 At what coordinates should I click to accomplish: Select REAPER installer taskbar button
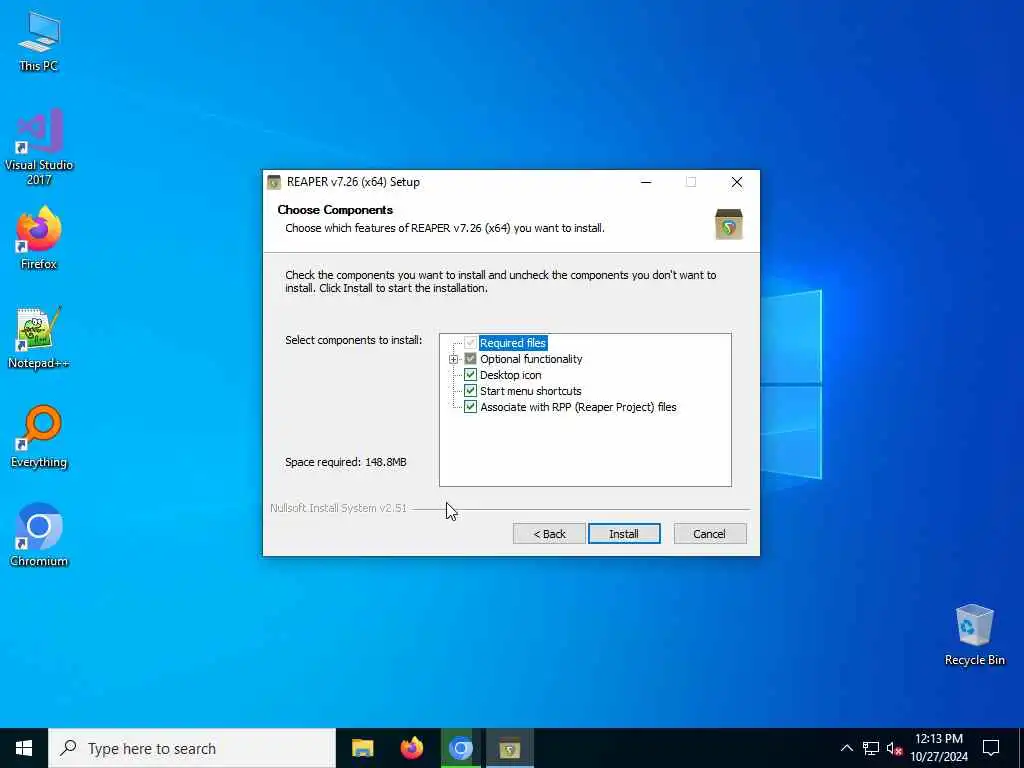tap(509, 748)
